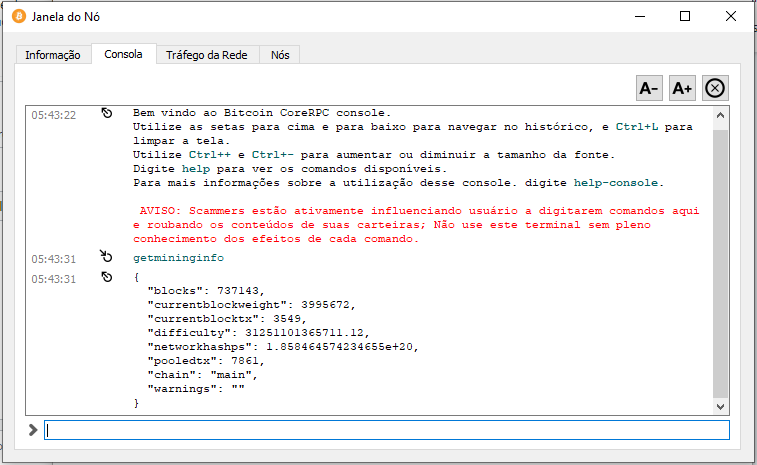The height and width of the screenshot is (465, 757).
Task: Select the Consola tab
Action: tap(124, 54)
